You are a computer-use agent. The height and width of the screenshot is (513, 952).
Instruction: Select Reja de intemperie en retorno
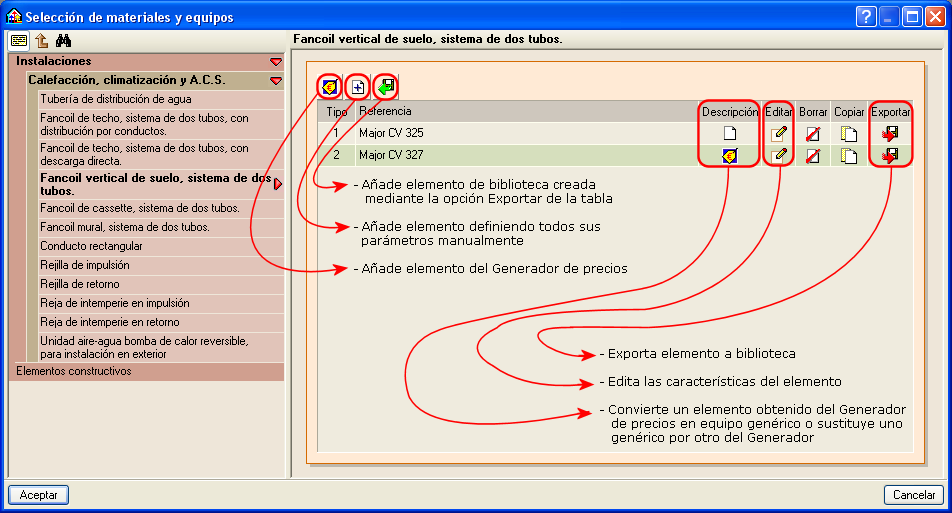pos(162,322)
